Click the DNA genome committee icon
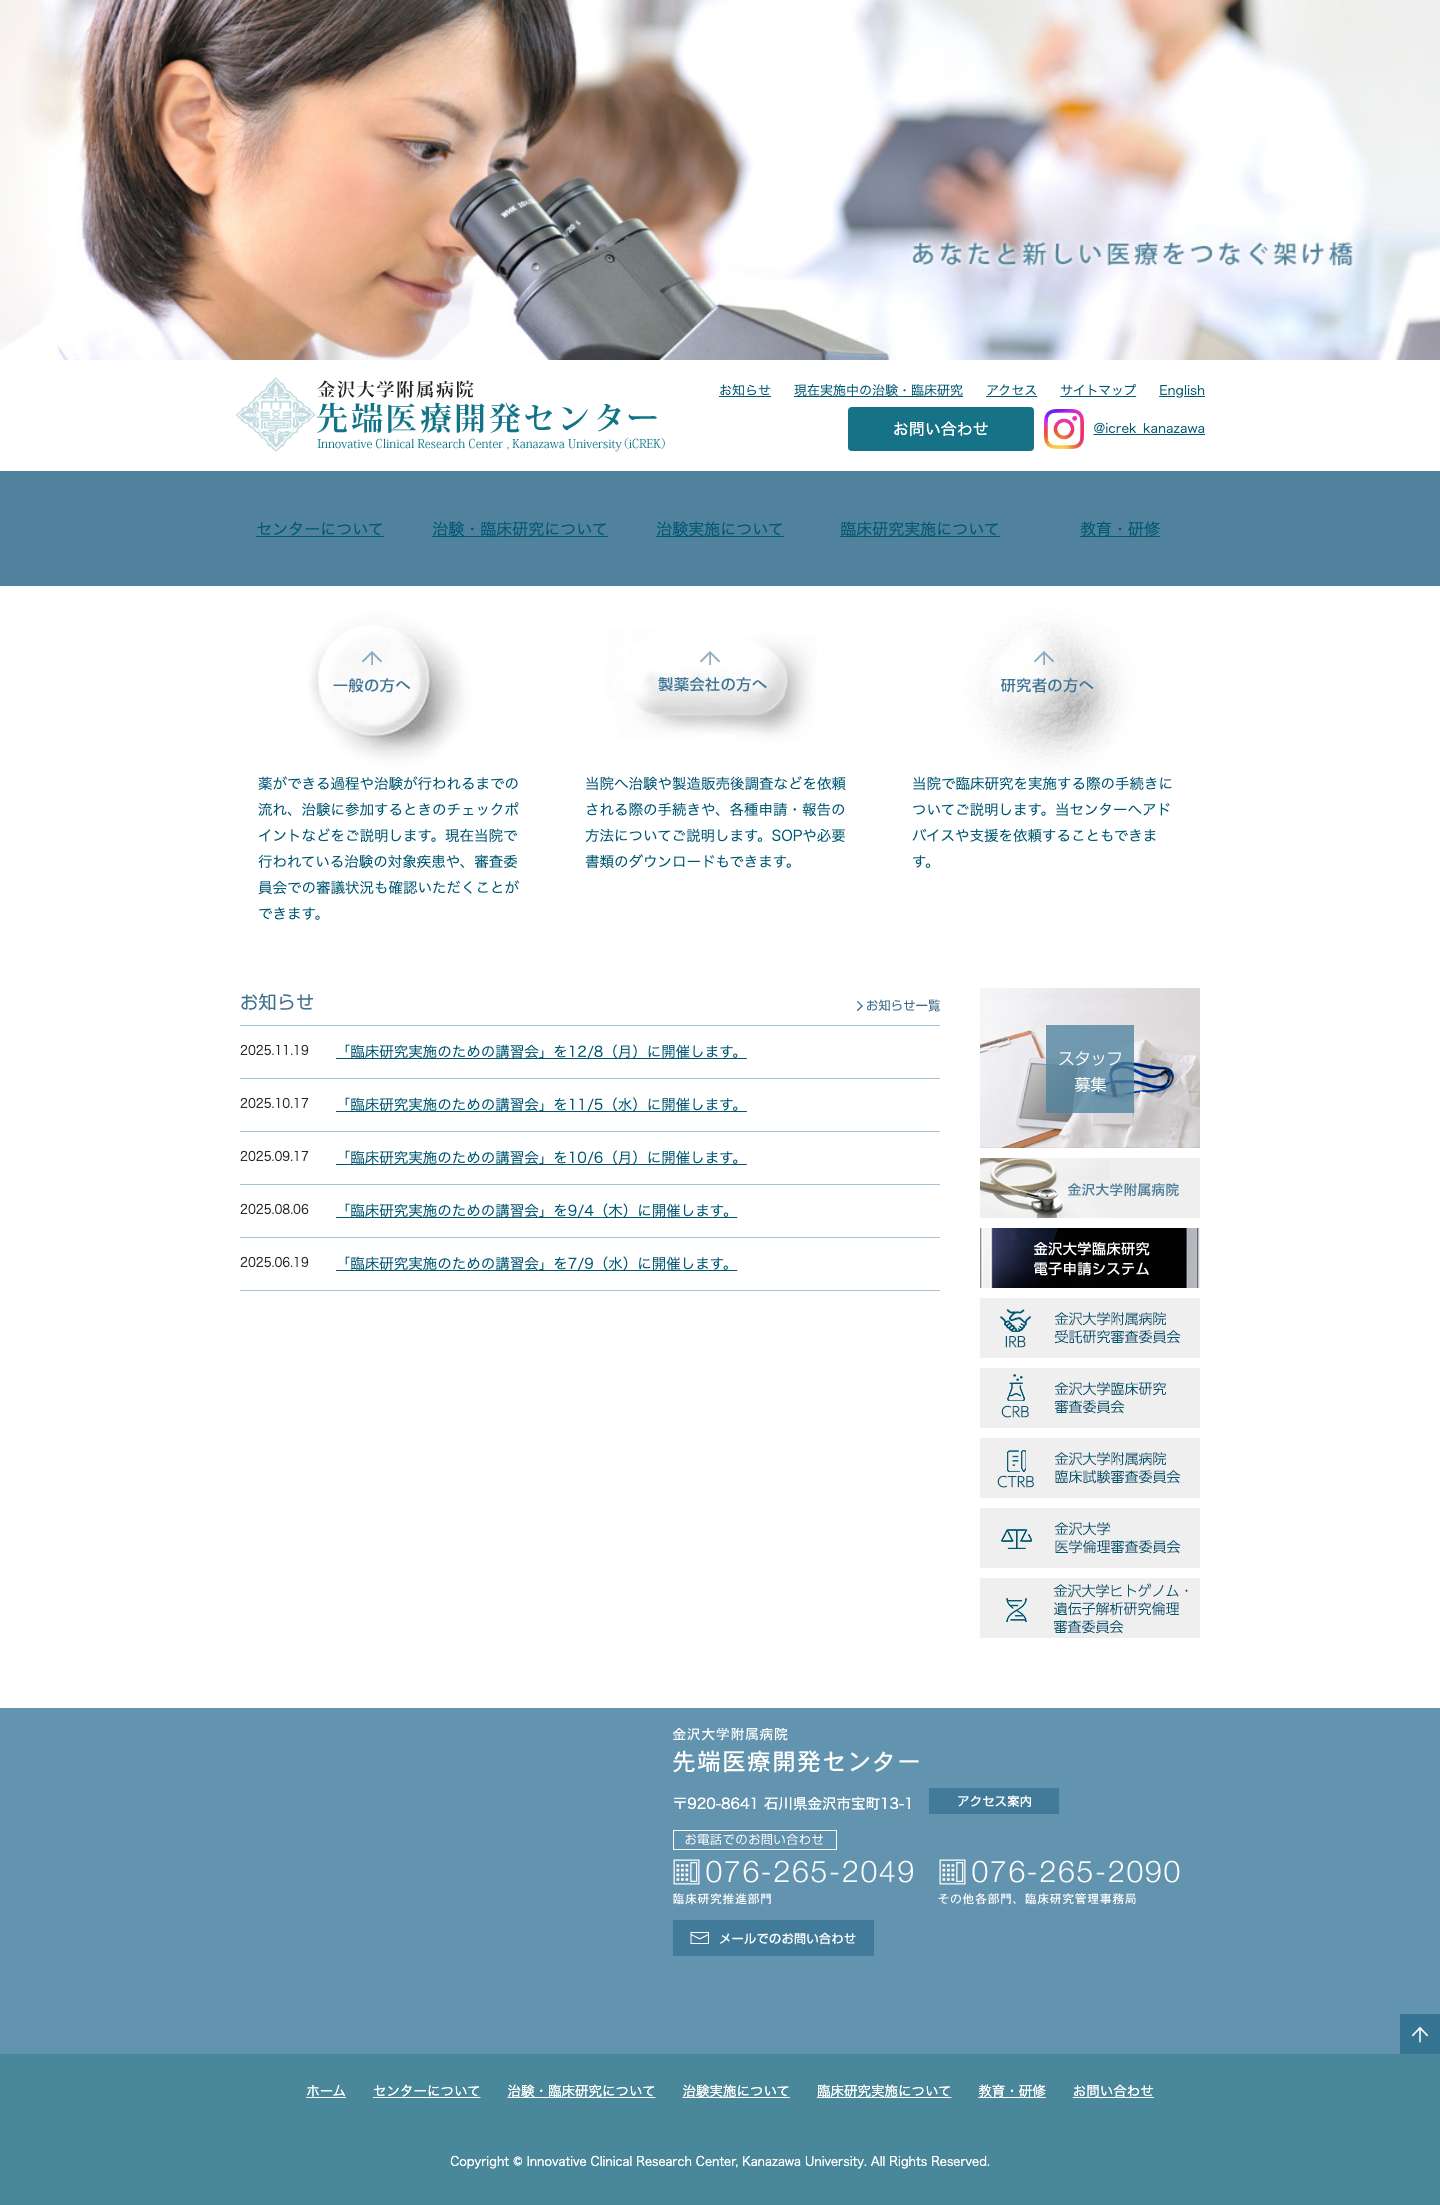The height and width of the screenshot is (2205, 1440). [1016, 1609]
